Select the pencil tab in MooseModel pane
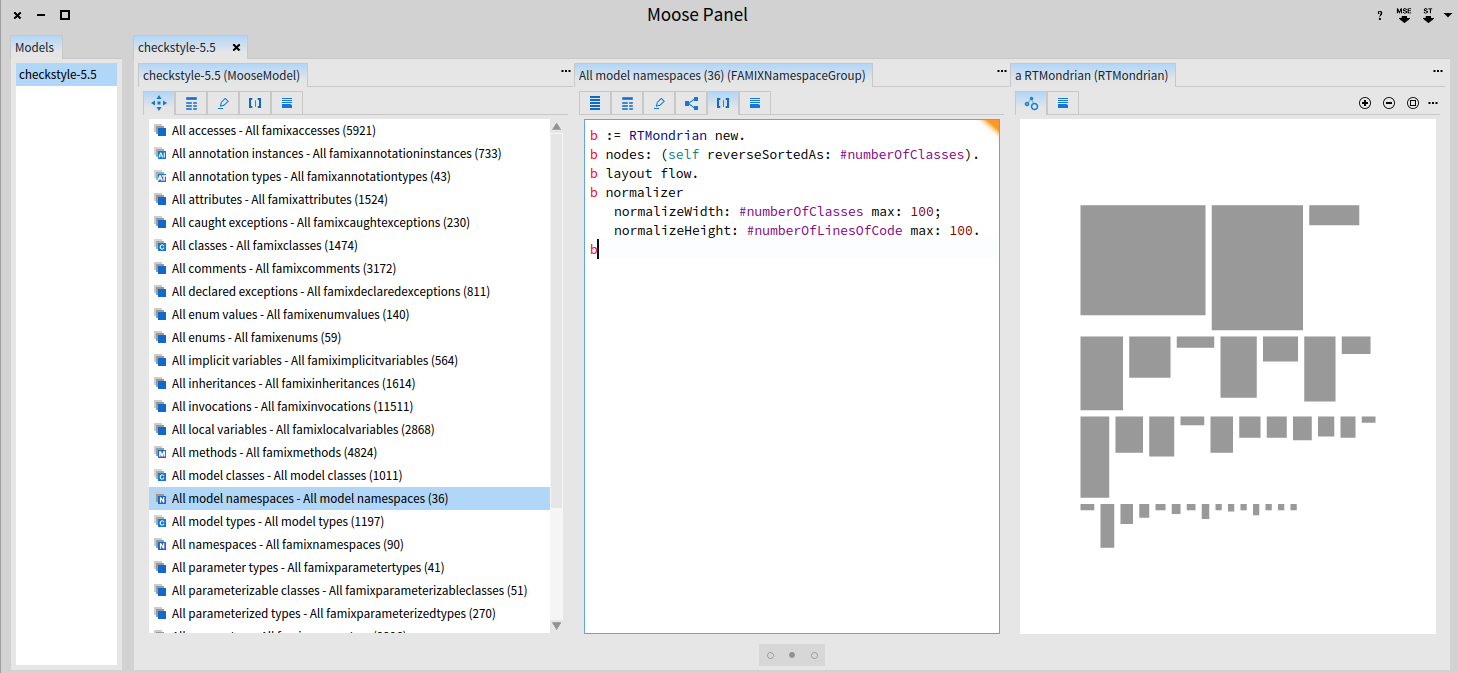The height and width of the screenshot is (673, 1458). (x=223, y=103)
